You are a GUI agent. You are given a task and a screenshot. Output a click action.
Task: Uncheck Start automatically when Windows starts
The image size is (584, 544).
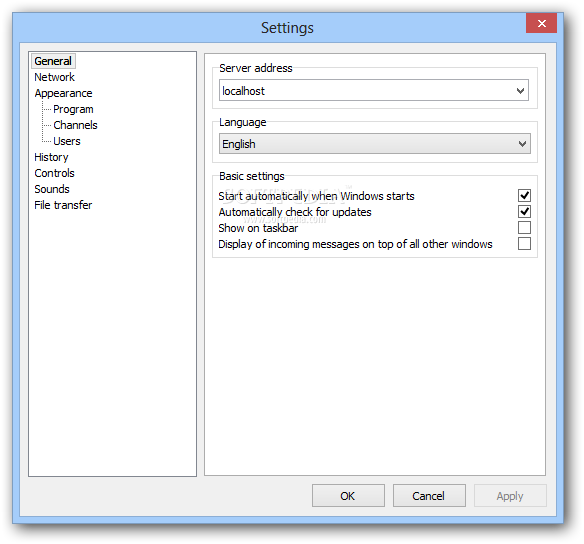(x=524, y=195)
